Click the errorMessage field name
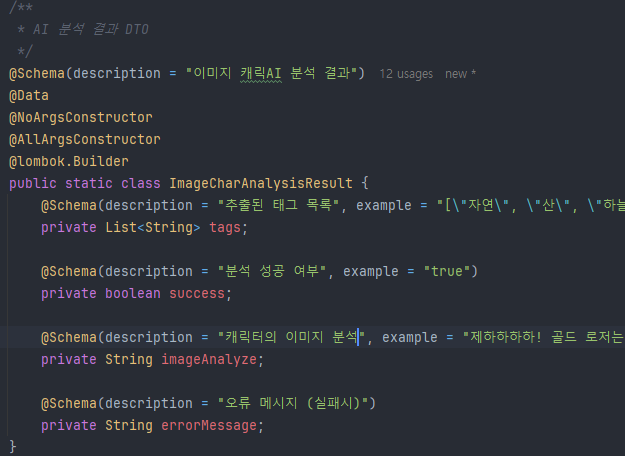The width and height of the screenshot is (625, 456). 210,426
